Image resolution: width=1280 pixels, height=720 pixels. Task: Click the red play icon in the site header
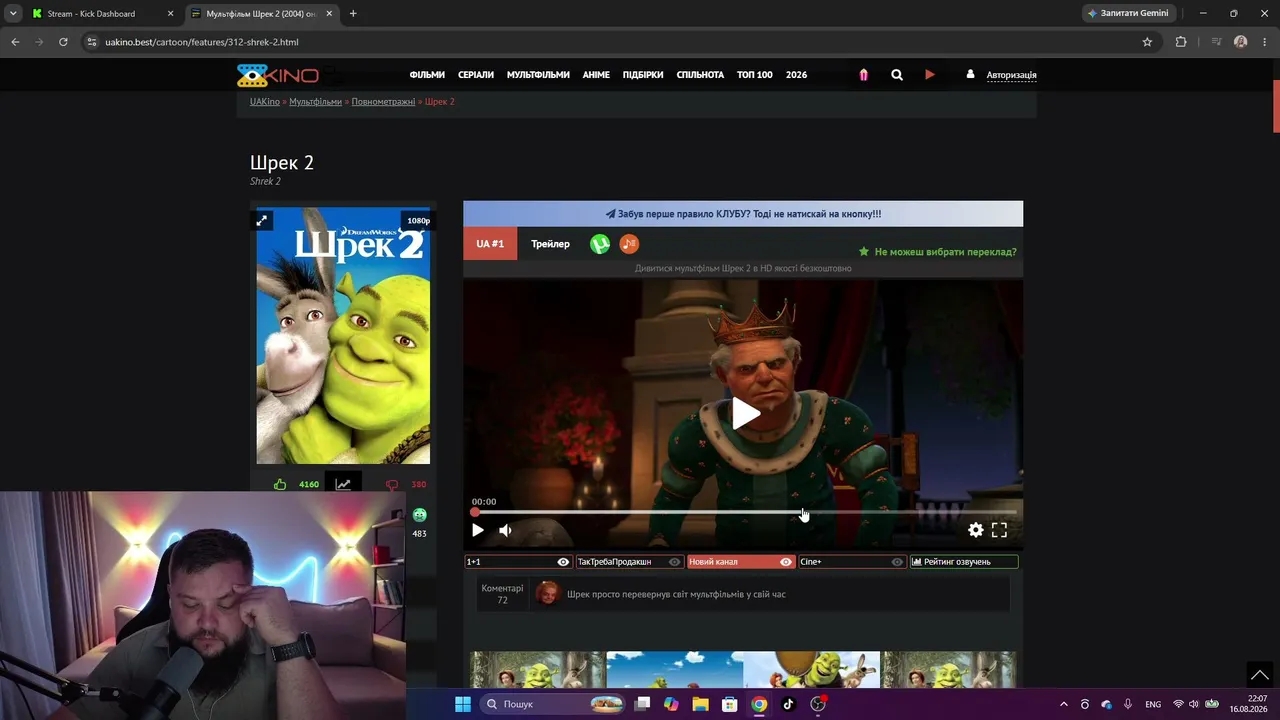pos(930,74)
